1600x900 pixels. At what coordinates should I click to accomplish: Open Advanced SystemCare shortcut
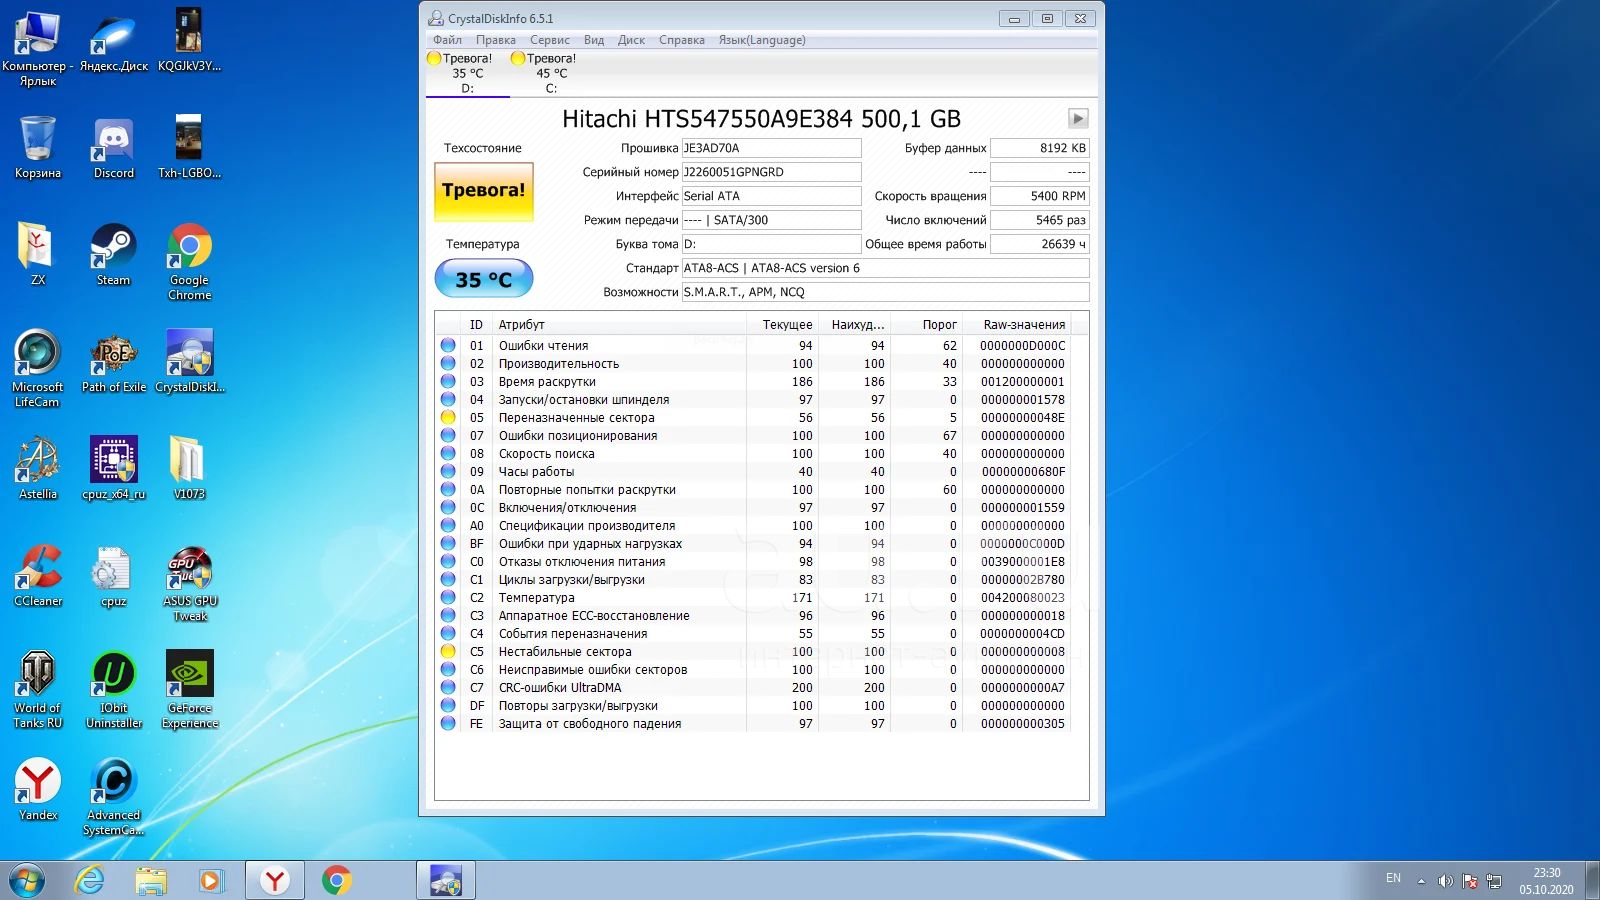pyautogui.click(x=113, y=797)
